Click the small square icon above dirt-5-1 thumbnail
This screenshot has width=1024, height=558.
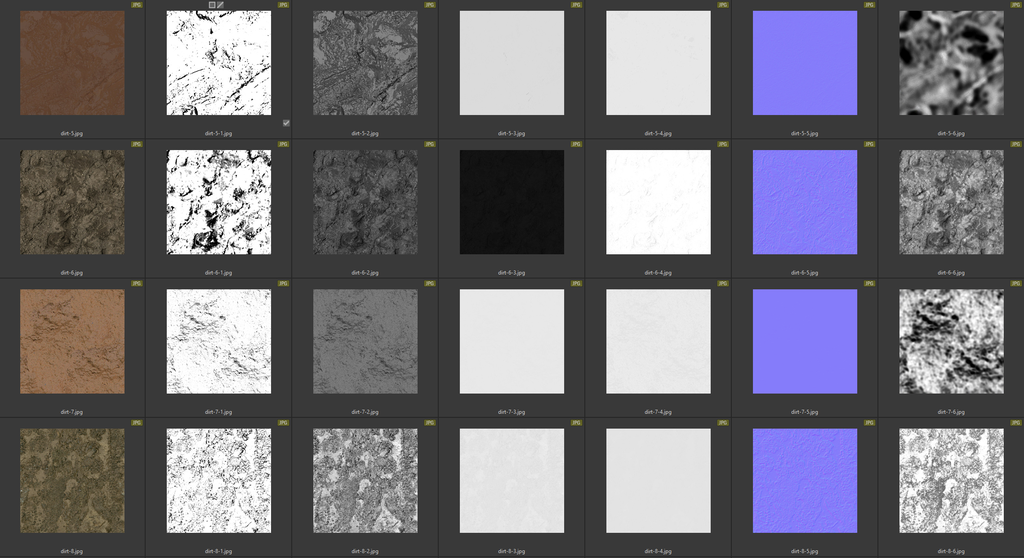(x=212, y=5)
